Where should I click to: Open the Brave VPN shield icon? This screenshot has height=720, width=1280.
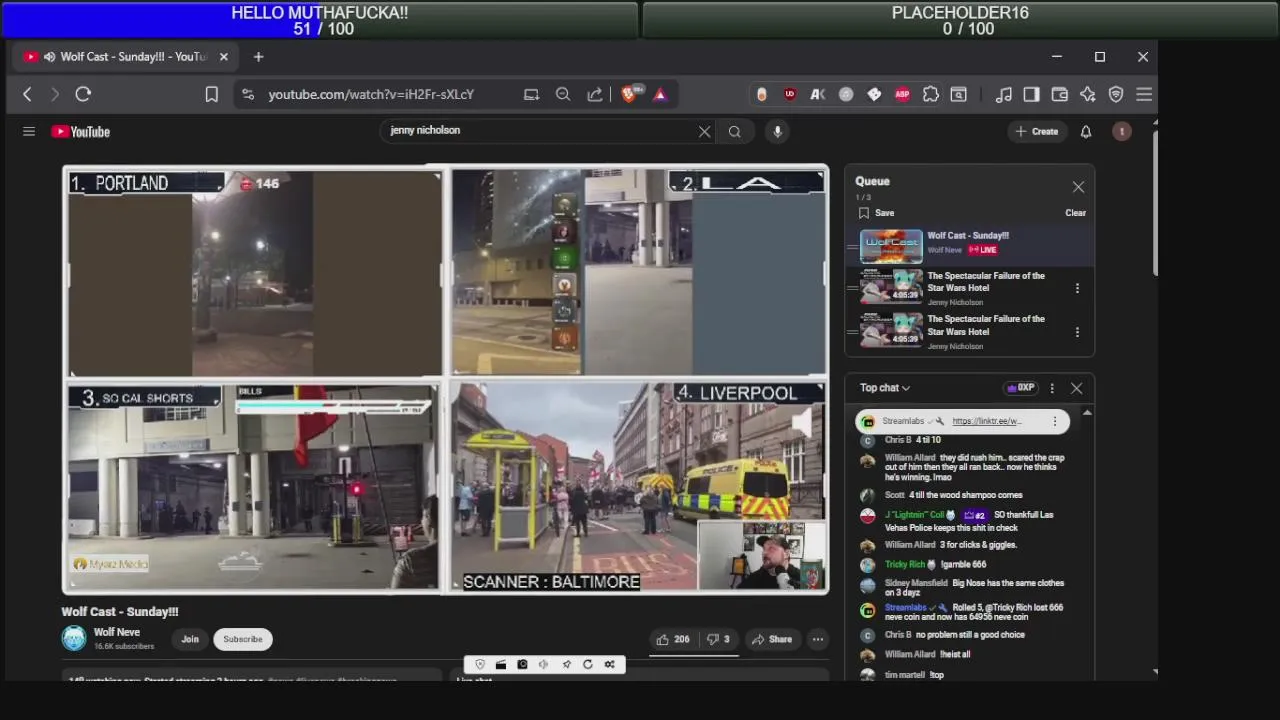click(x=1116, y=94)
